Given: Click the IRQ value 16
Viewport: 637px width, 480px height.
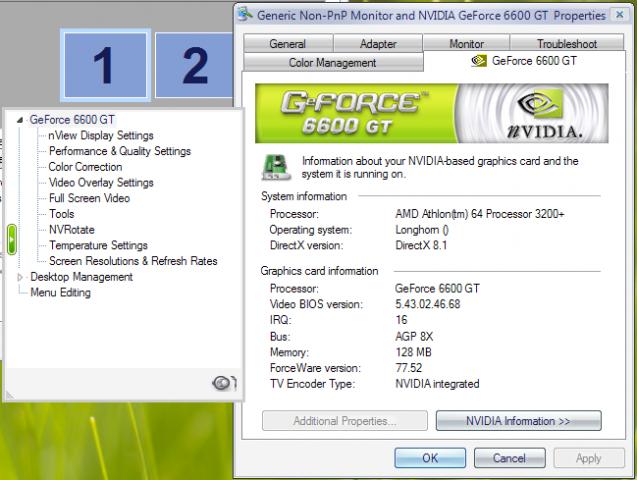Looking at the screenshot, I should coord(401,320).
